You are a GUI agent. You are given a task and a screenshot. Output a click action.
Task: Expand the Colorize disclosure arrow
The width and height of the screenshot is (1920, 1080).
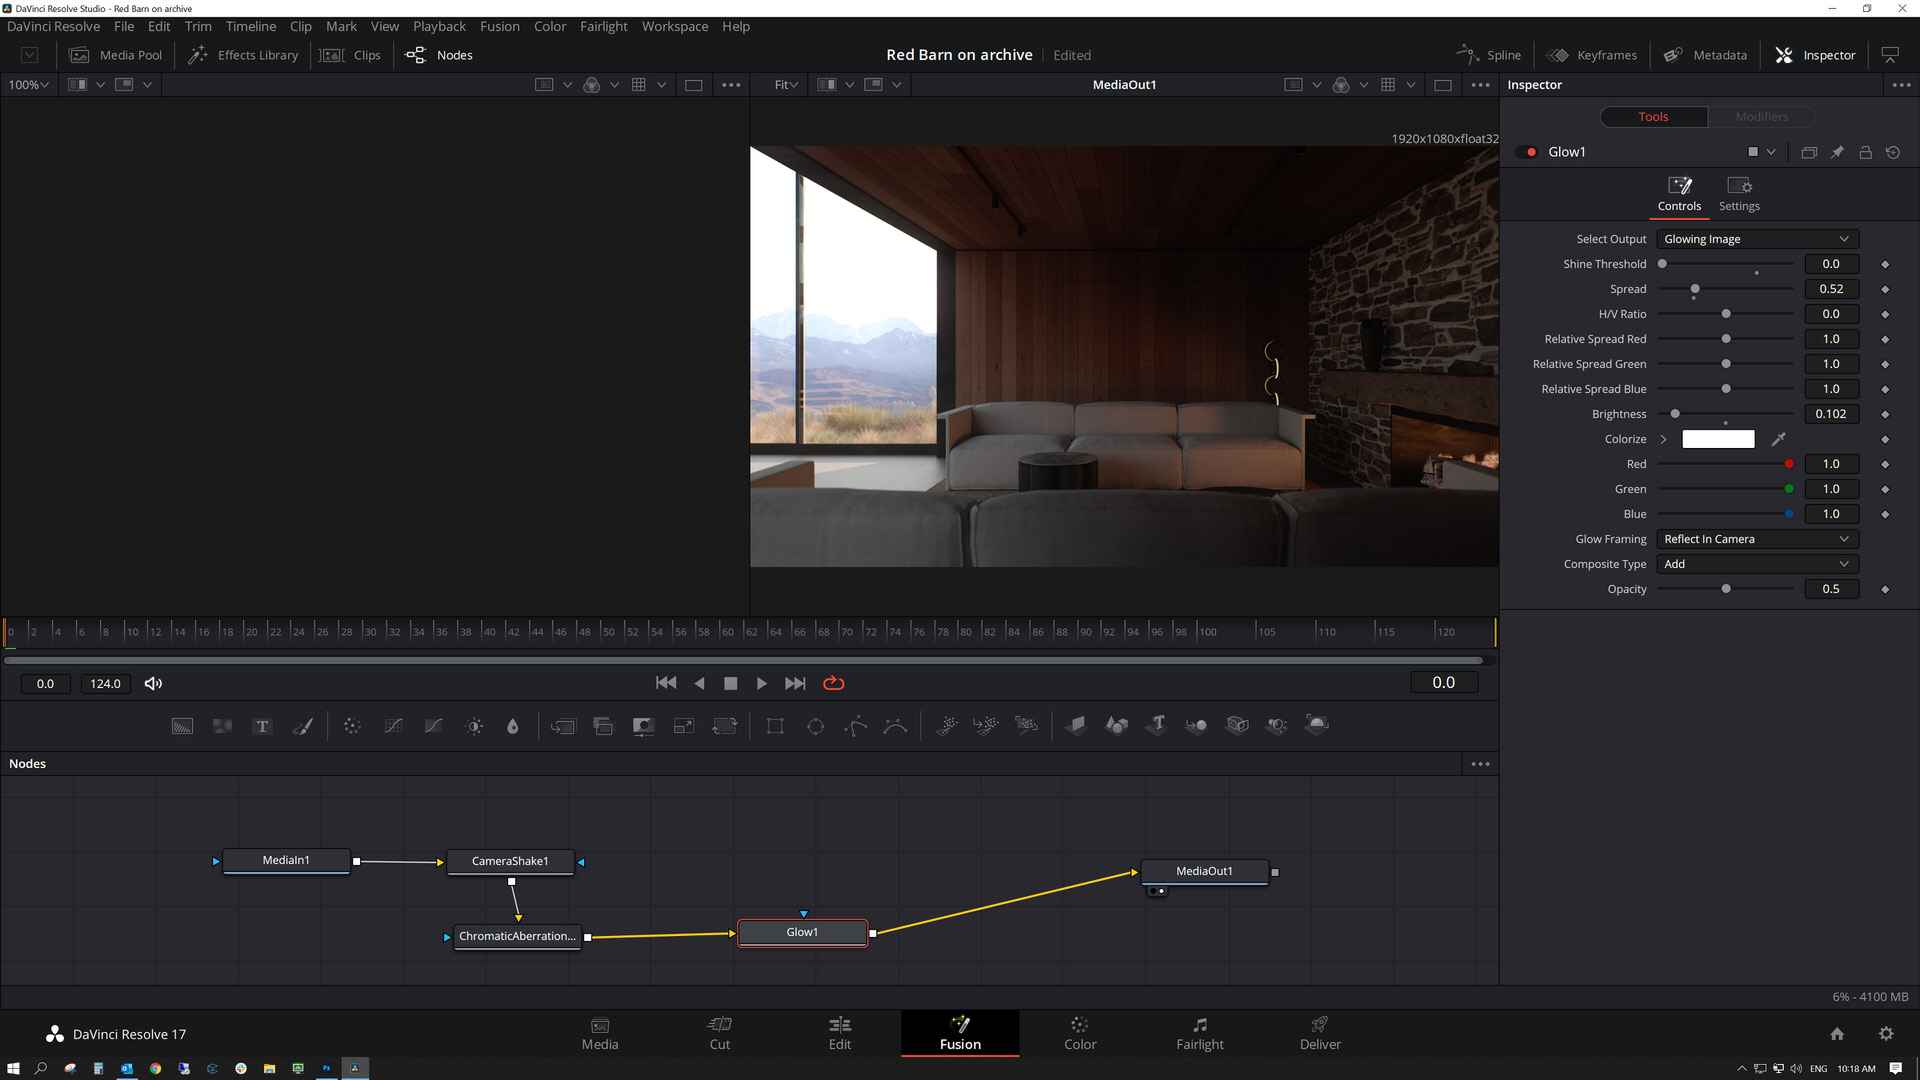pos(1663,439)
